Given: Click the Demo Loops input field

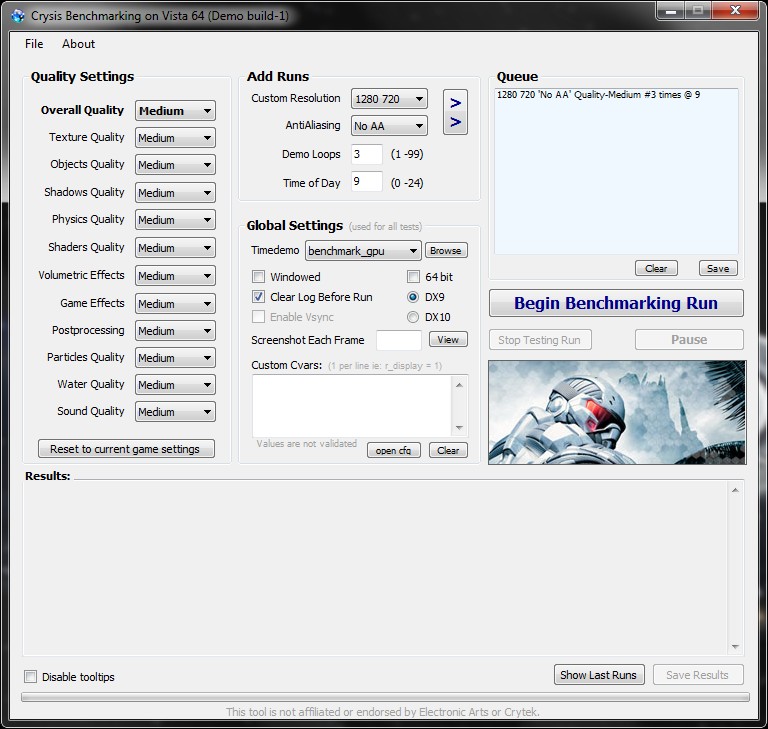Looking at the screenshot, I should pos(366,154).
